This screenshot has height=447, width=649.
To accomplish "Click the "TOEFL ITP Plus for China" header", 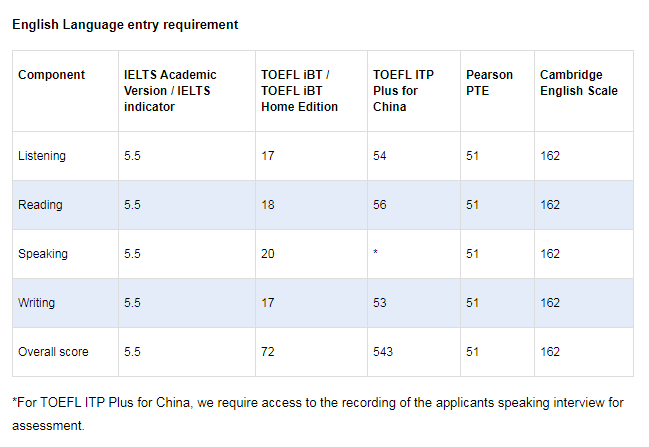I will [x=402, y=91].
